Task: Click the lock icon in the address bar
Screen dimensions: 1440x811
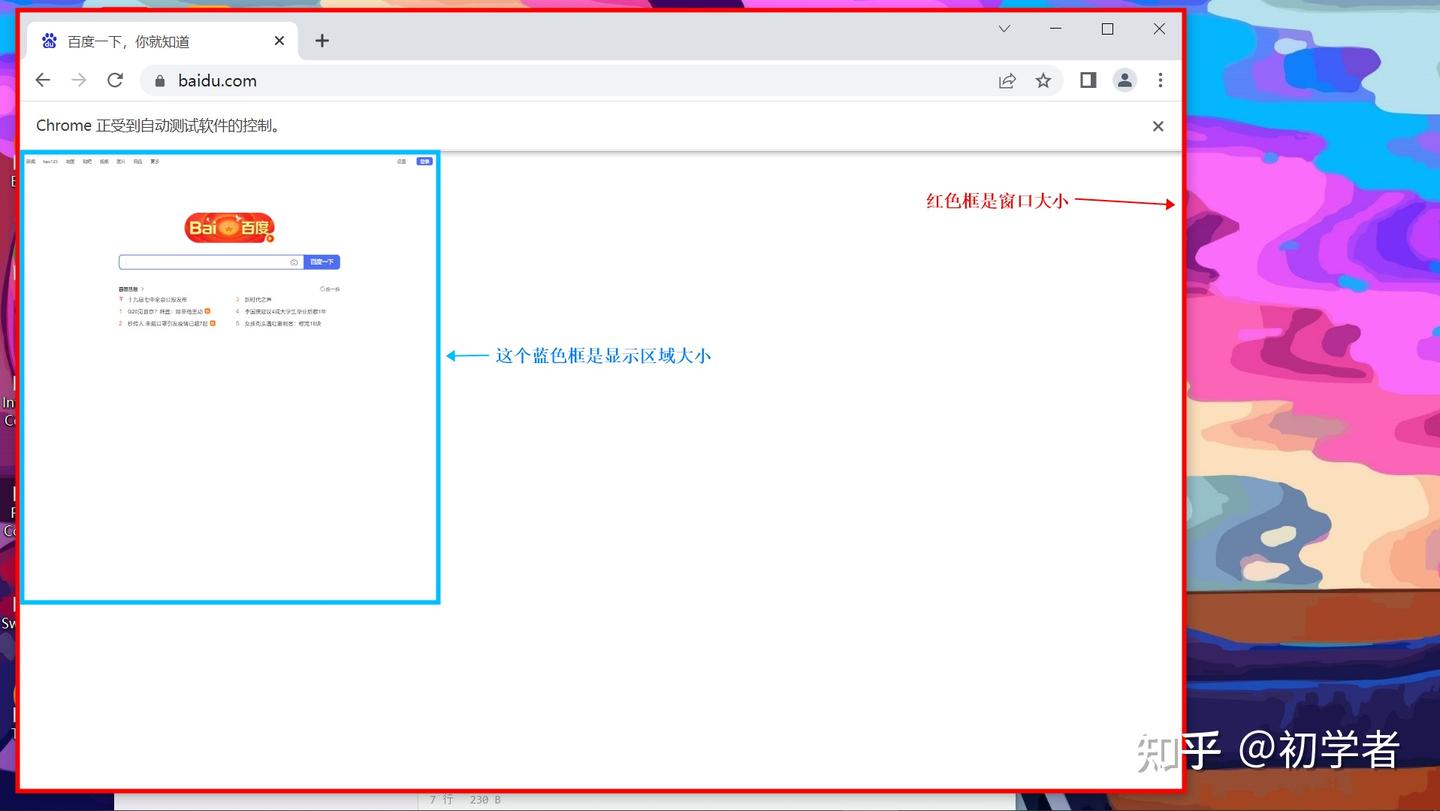Action: pos(159,80)
